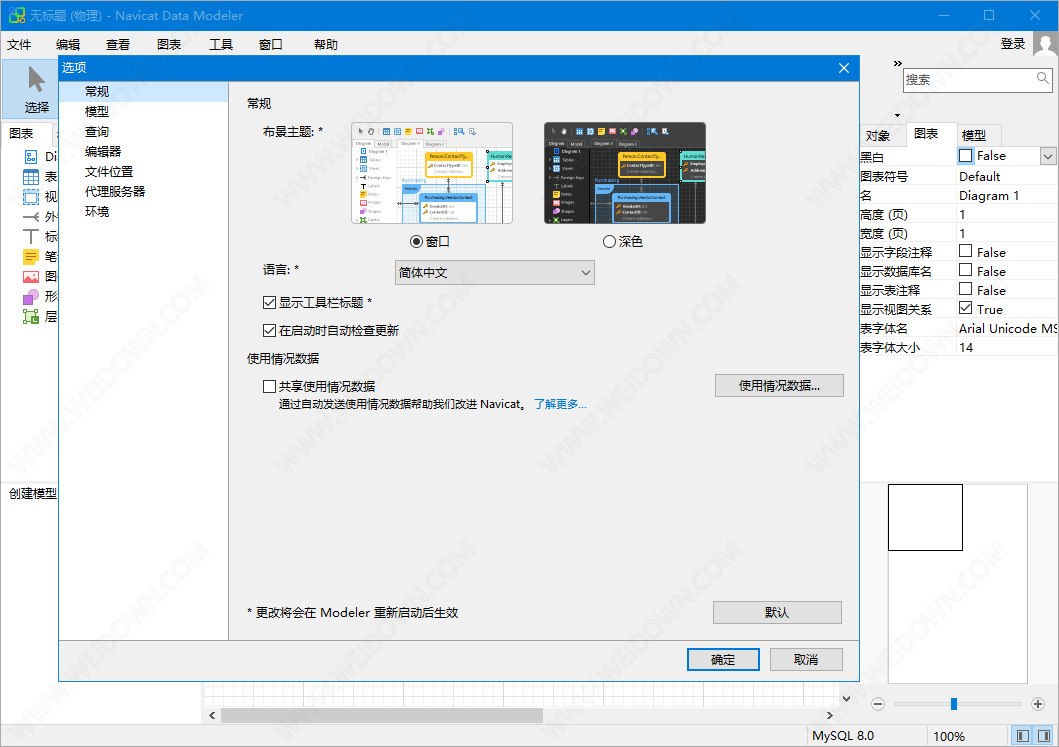Select Model category in options list

(144, 111)
